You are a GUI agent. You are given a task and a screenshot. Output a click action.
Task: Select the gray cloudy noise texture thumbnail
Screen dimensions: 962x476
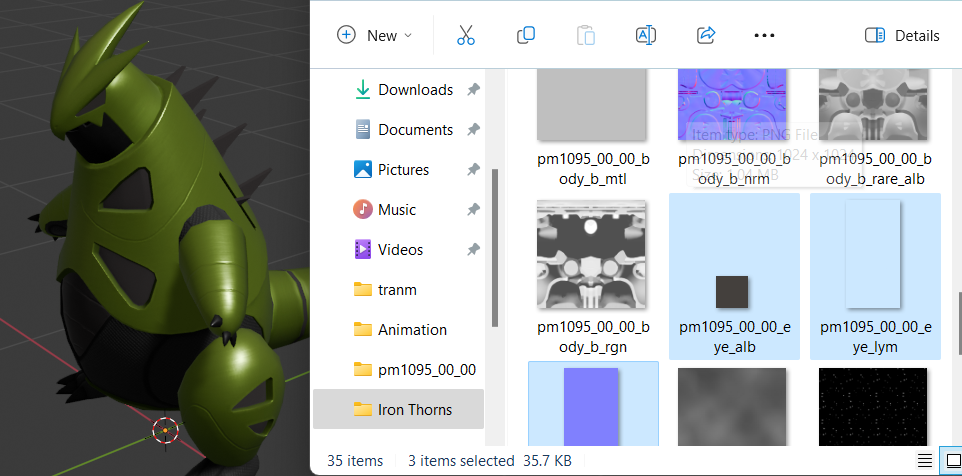733,407
